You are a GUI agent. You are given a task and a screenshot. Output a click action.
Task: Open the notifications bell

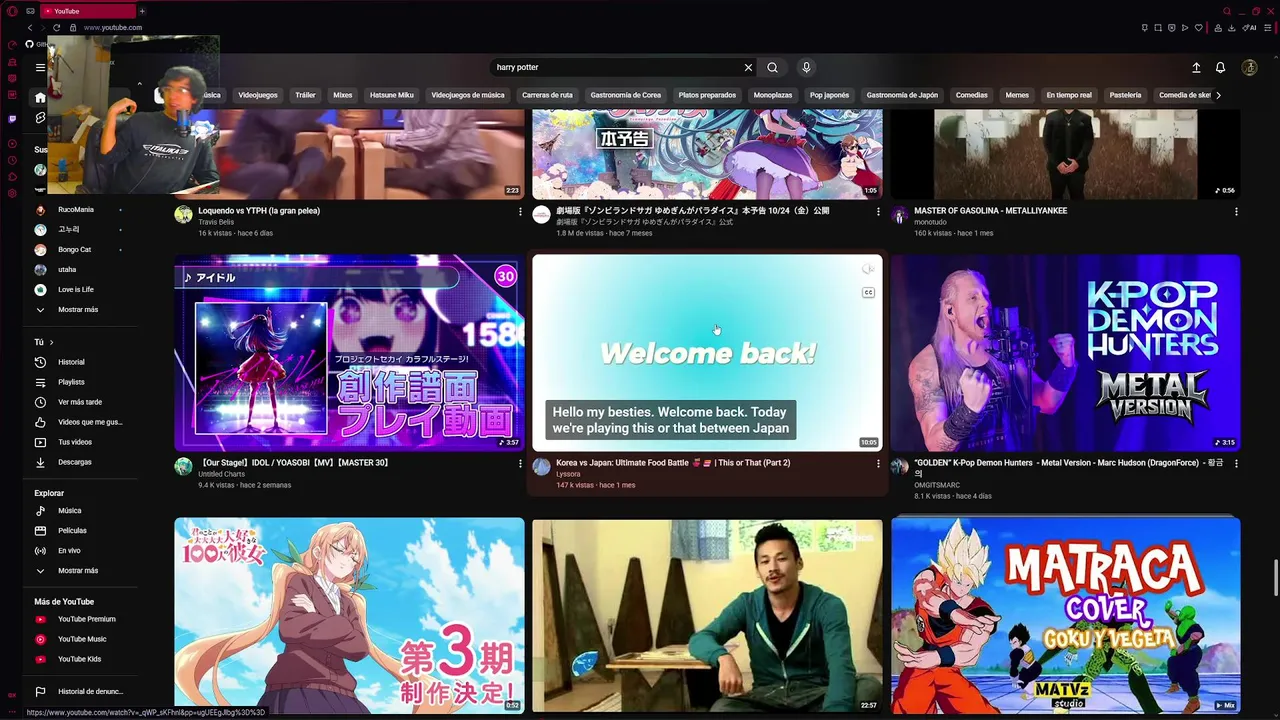pyautogui.click(x=1220, y=67)
